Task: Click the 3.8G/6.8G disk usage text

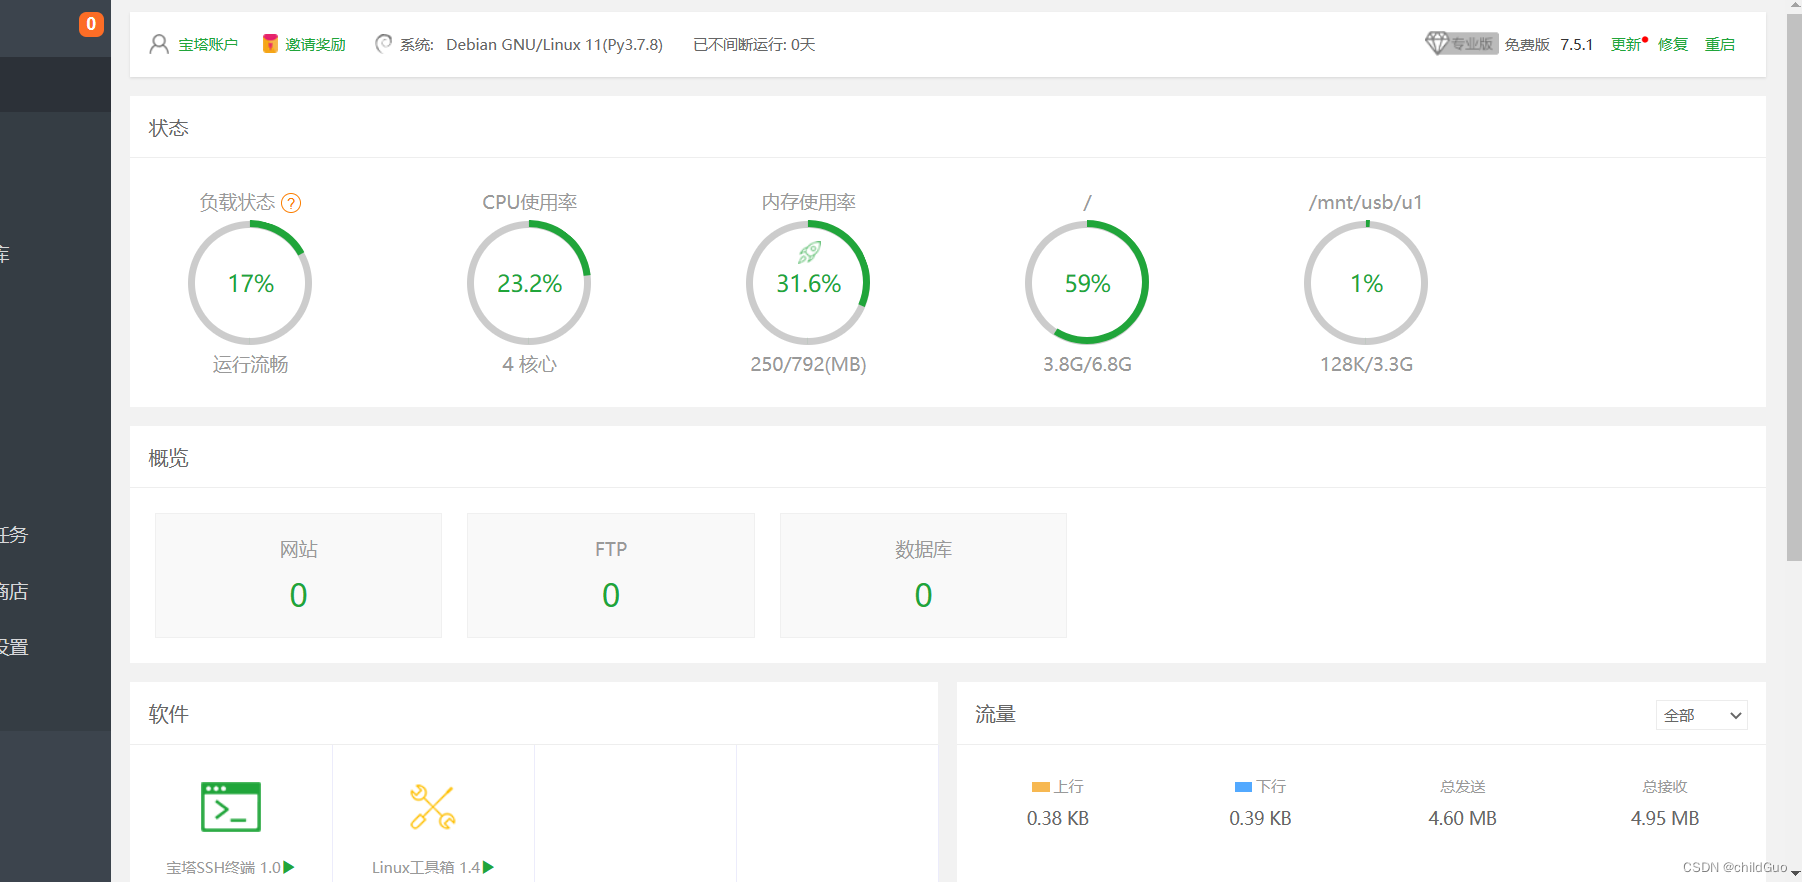Action: click(1087, 364)
